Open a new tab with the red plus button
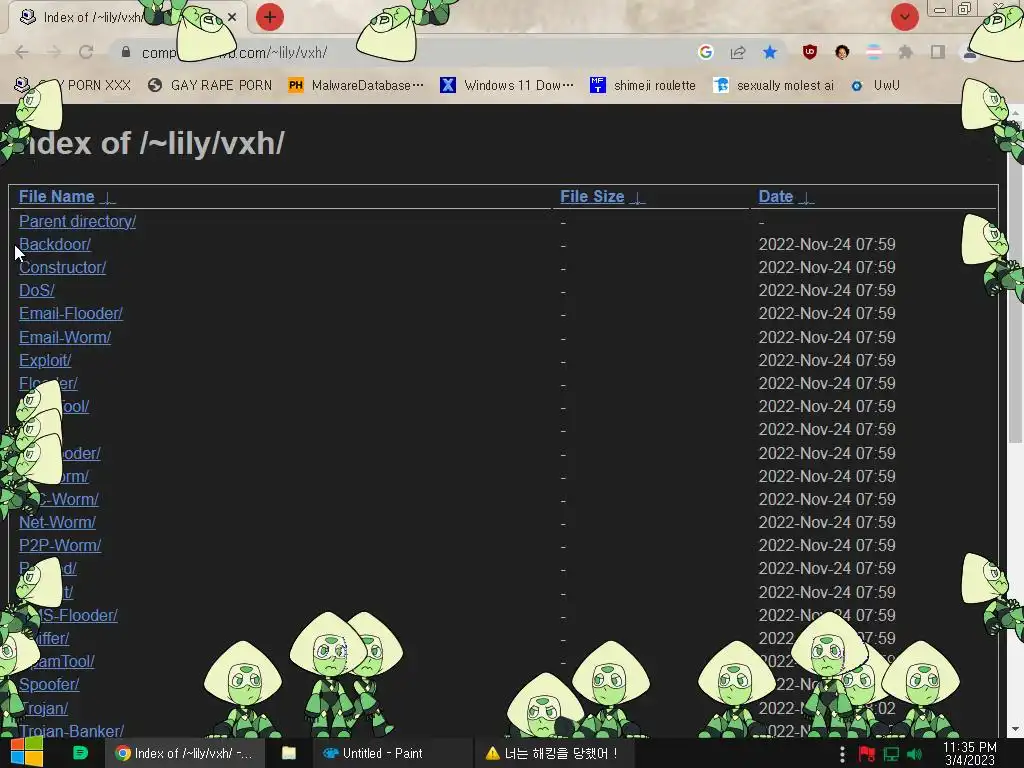Viewport: 1024px width, 768px height. [270, 17]
